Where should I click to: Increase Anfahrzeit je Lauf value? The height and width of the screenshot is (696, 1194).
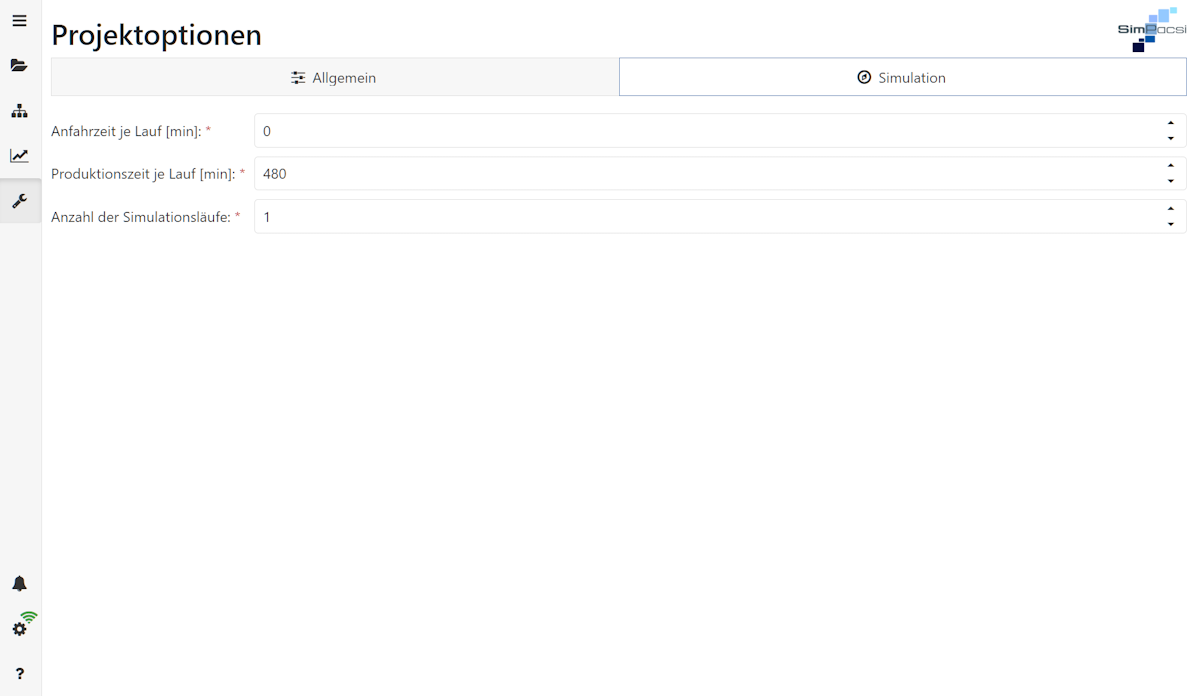(x=1170, y=123)
